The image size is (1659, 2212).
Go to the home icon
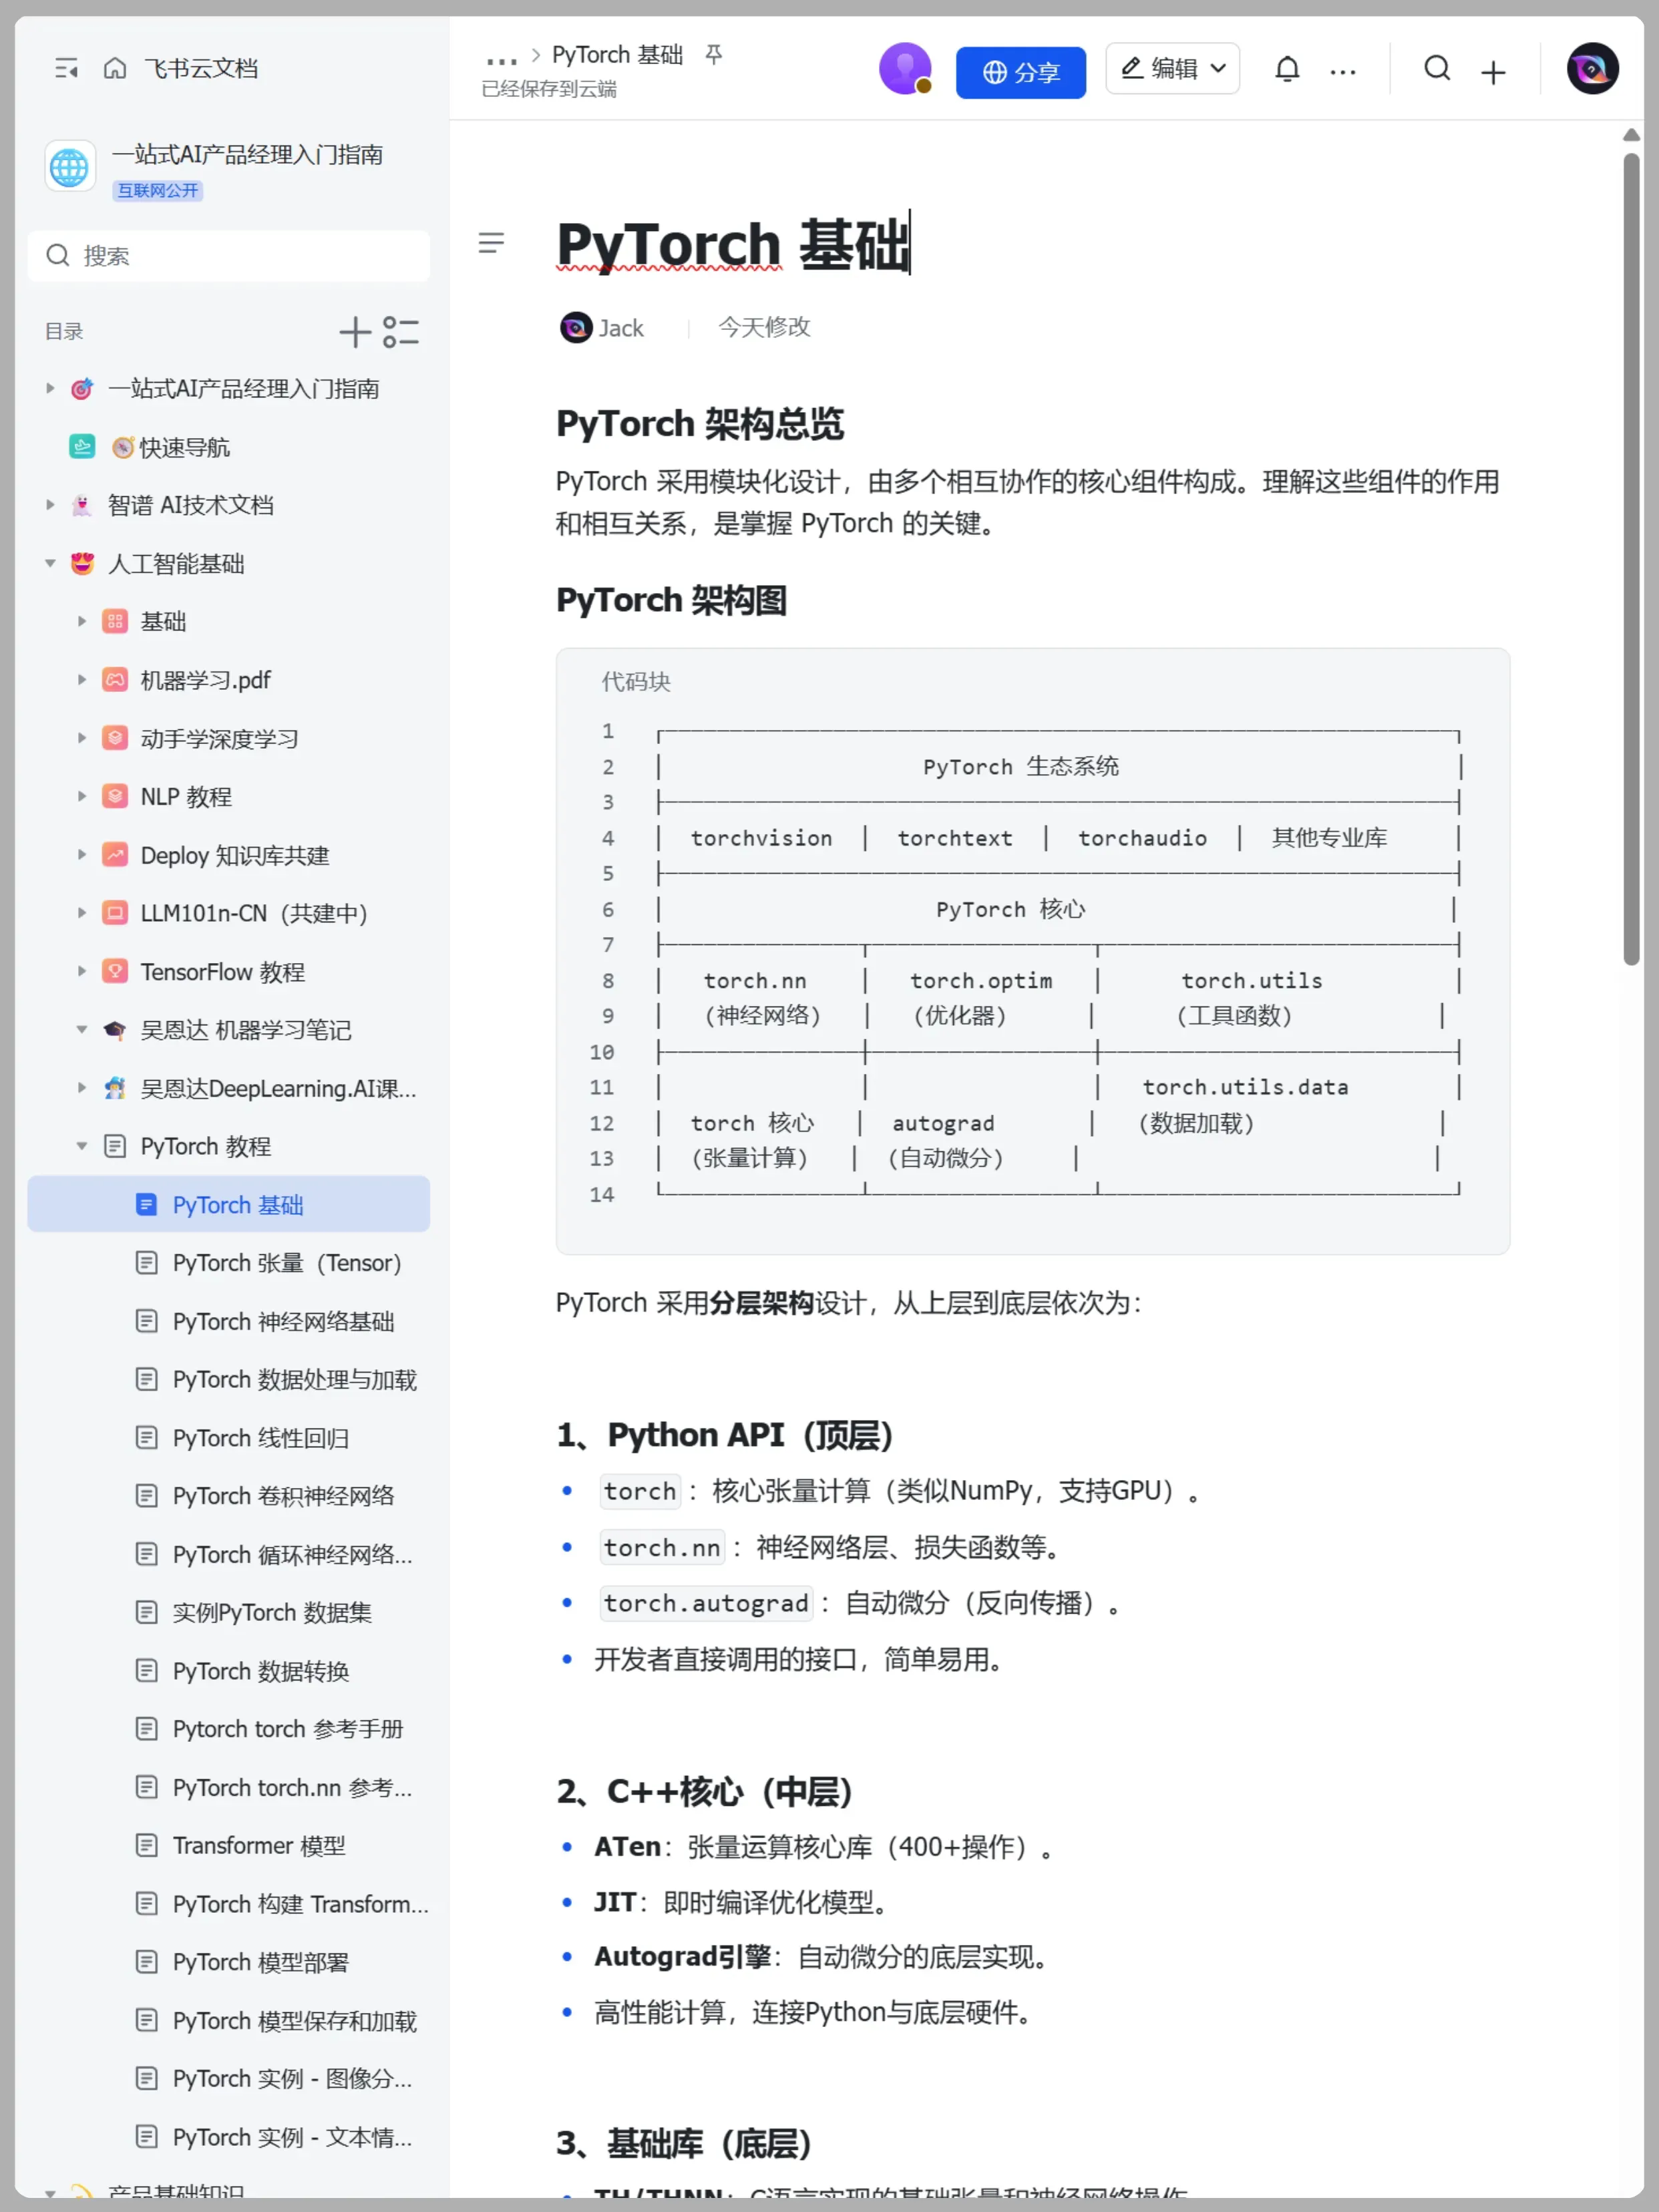click(115, 68)
